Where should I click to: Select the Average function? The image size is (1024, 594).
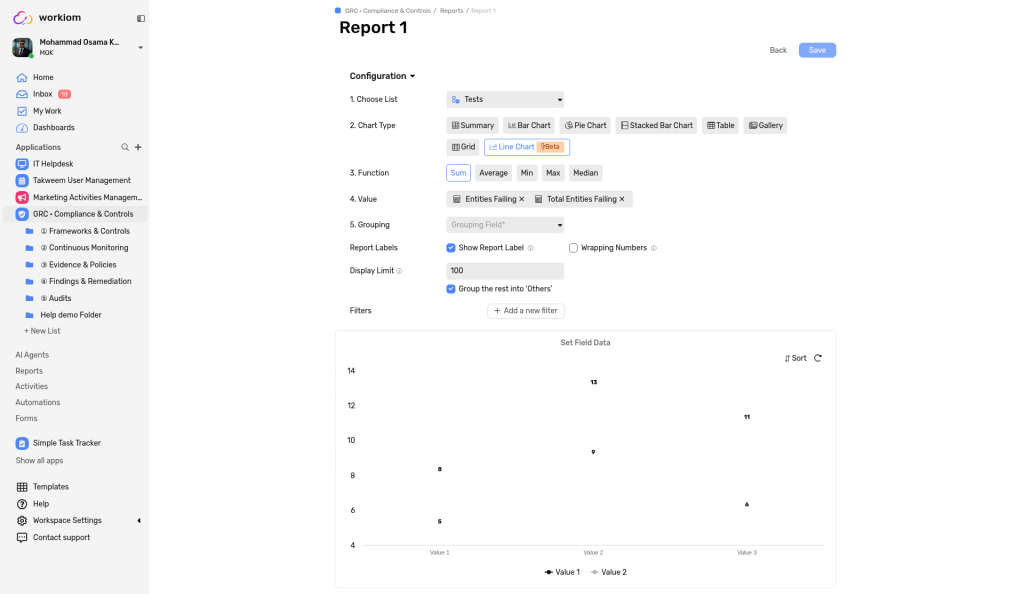pos(493,173)
